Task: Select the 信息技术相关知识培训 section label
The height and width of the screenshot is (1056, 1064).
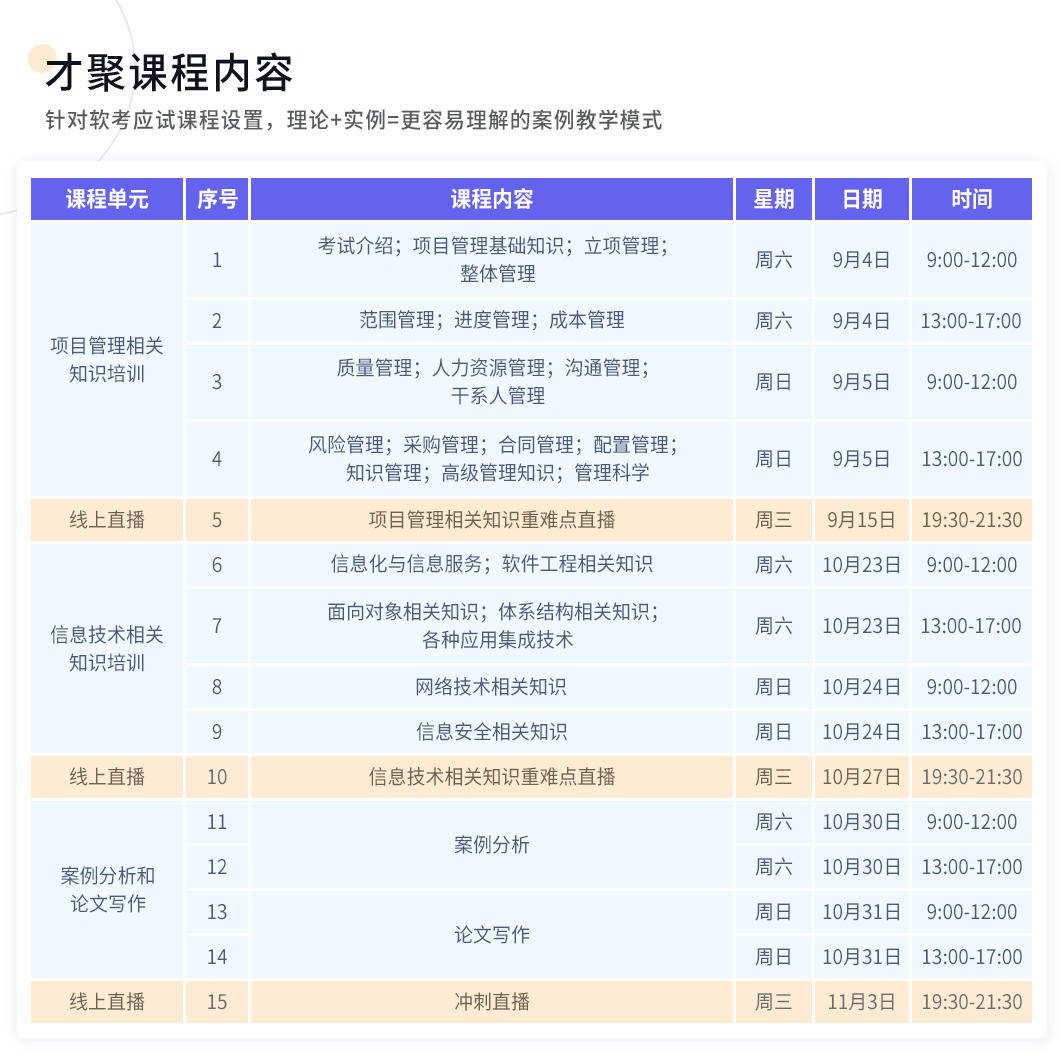Action: tap(106, 648)
